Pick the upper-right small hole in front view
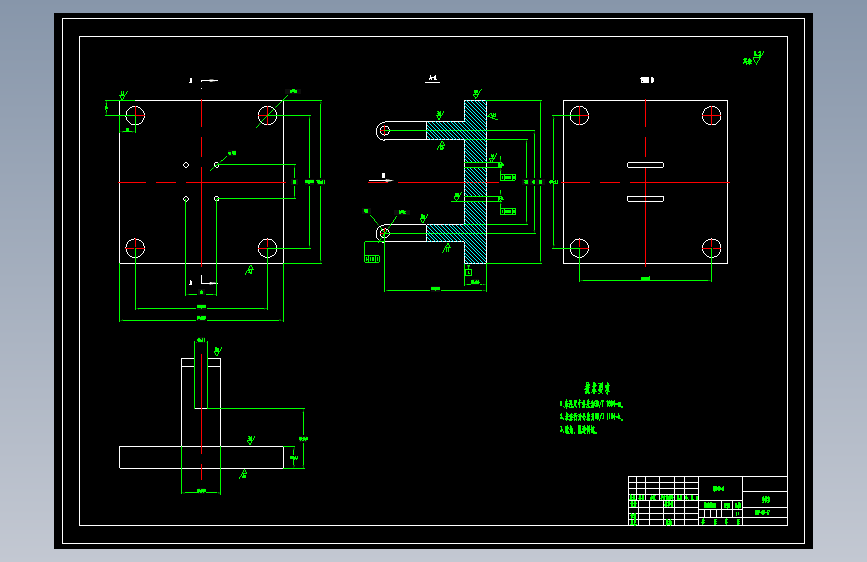The width and height of the screenshot is (867, 562). pyautogui.click(x=216, y=165)
